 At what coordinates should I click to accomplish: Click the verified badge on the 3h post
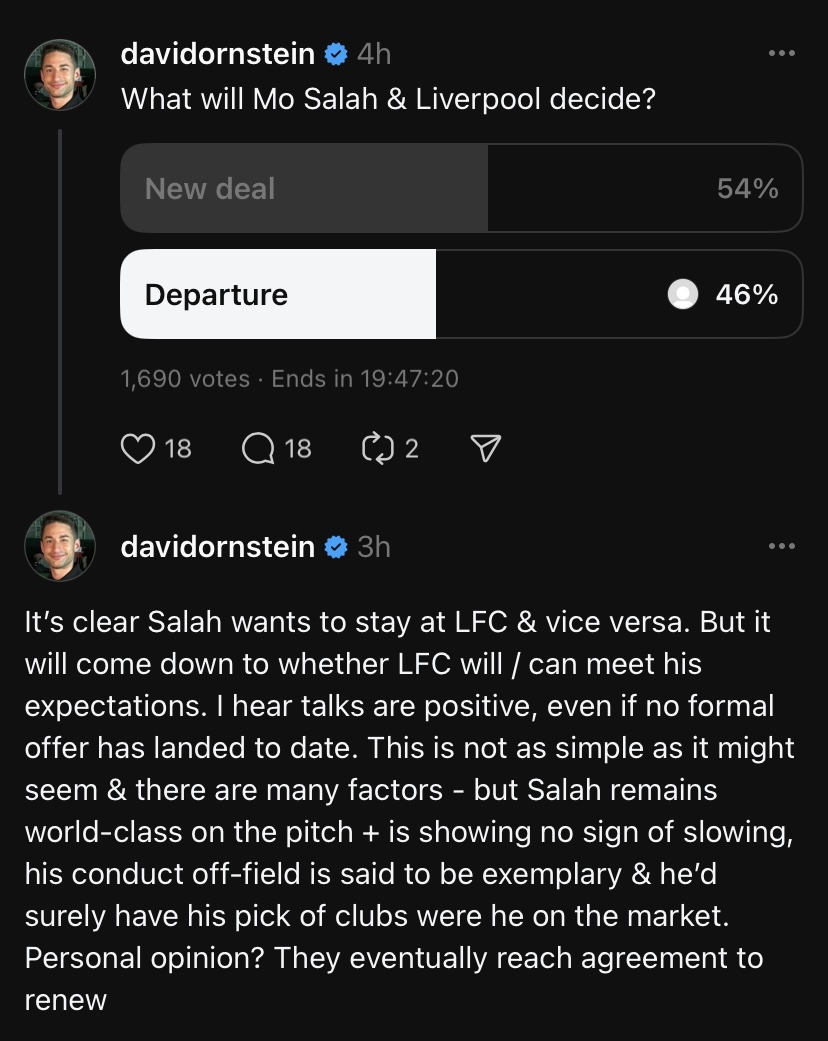pos(337,547)
